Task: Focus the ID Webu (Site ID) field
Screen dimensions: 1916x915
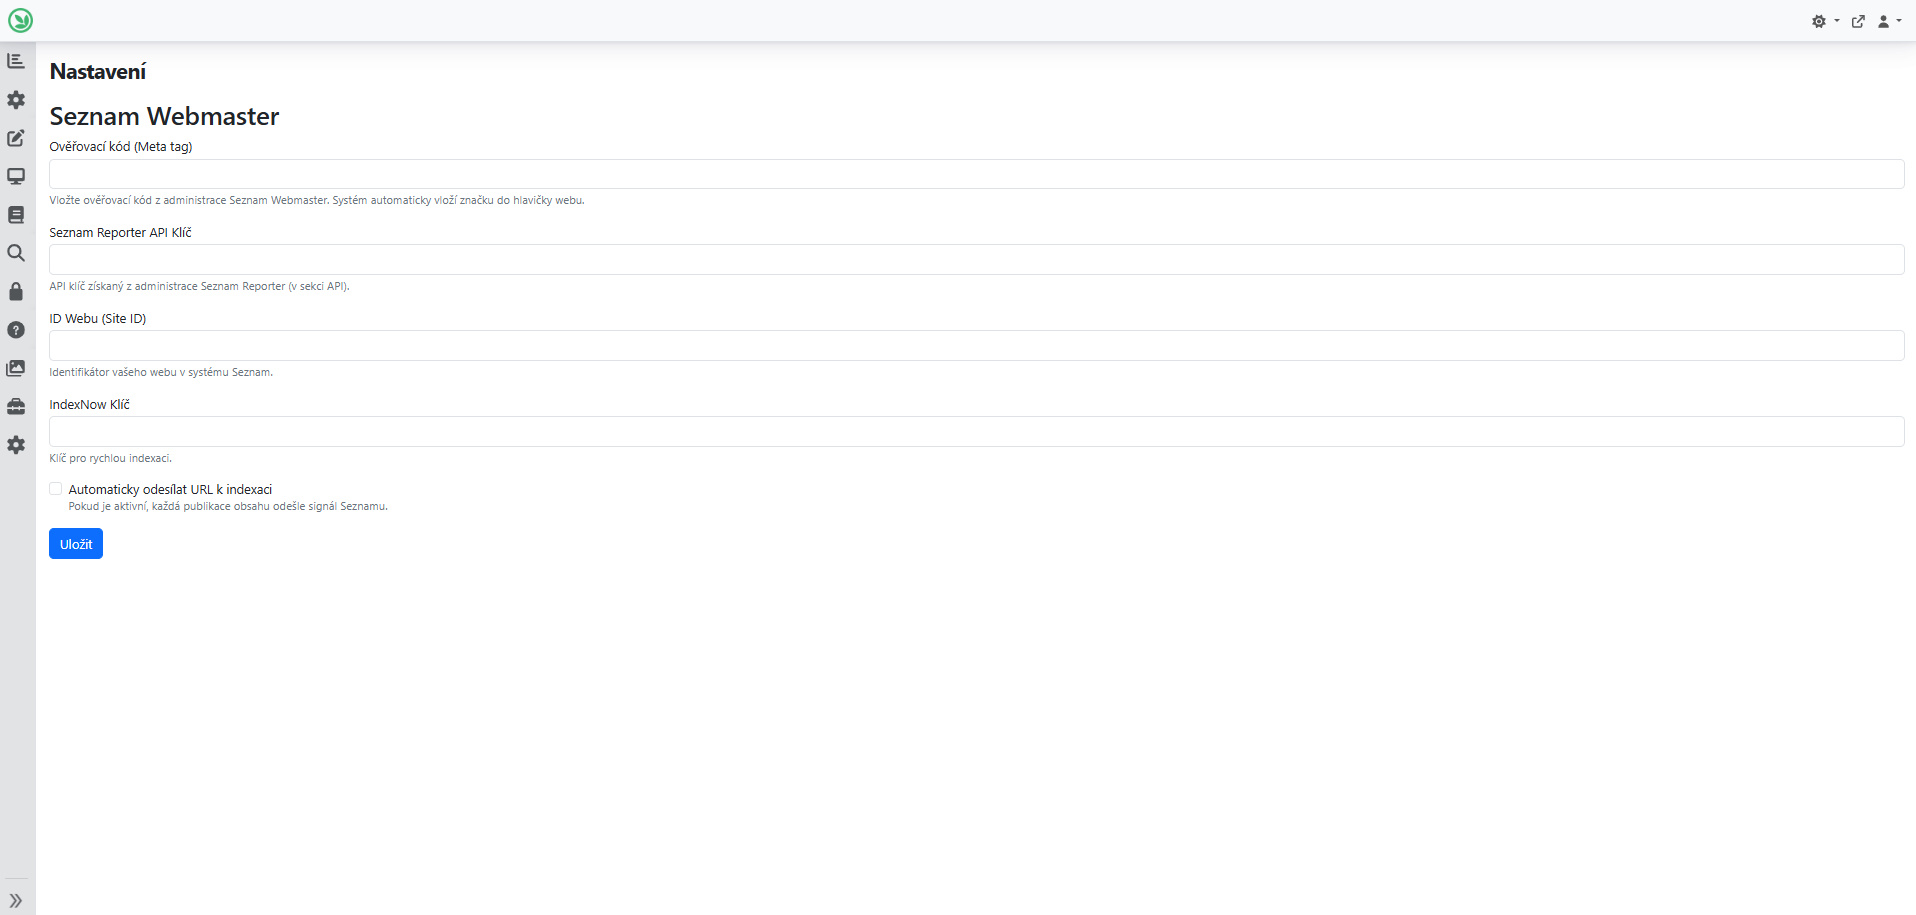Action: [976, 346]
